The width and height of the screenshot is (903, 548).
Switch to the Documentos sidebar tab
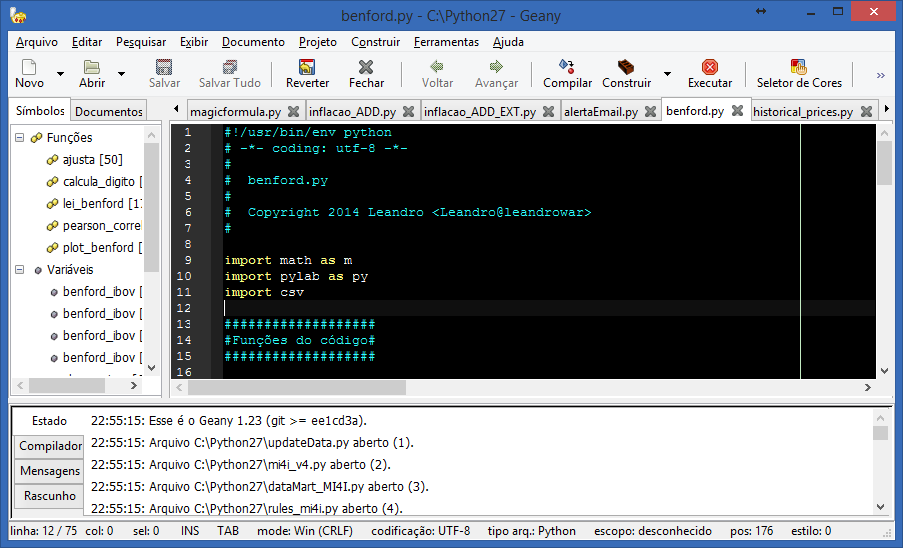click(109, 112)
